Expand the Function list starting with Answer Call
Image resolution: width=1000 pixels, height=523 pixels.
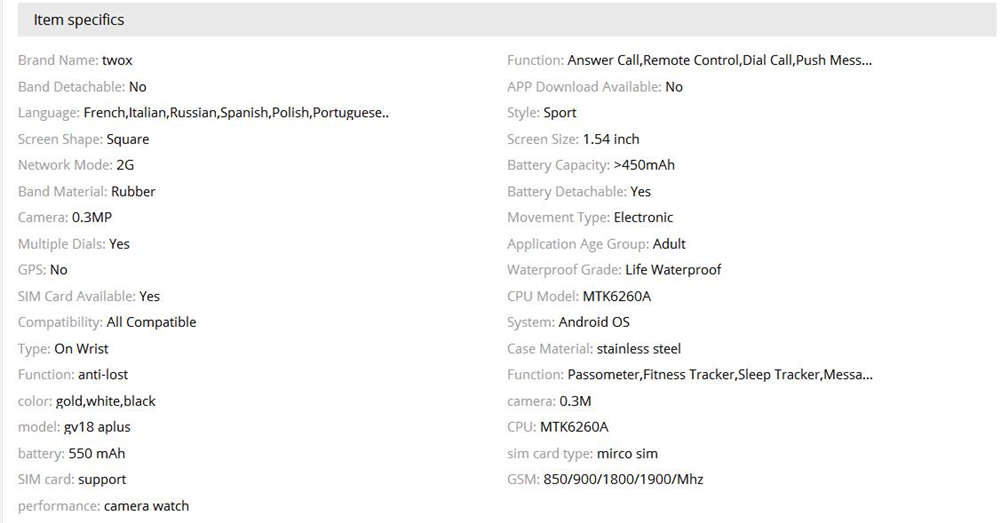(x=719, y=61)
